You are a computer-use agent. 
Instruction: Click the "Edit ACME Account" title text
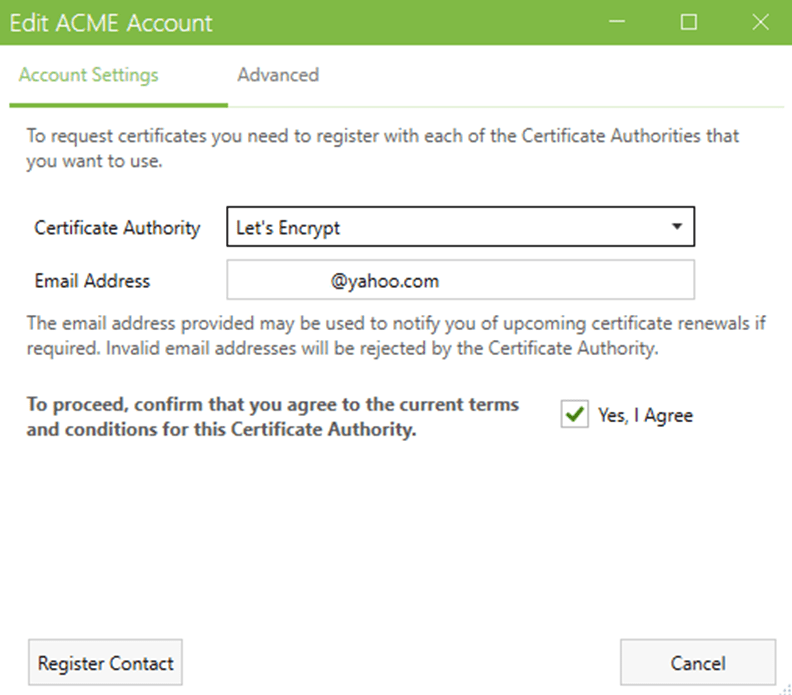[x=111, y=23]
